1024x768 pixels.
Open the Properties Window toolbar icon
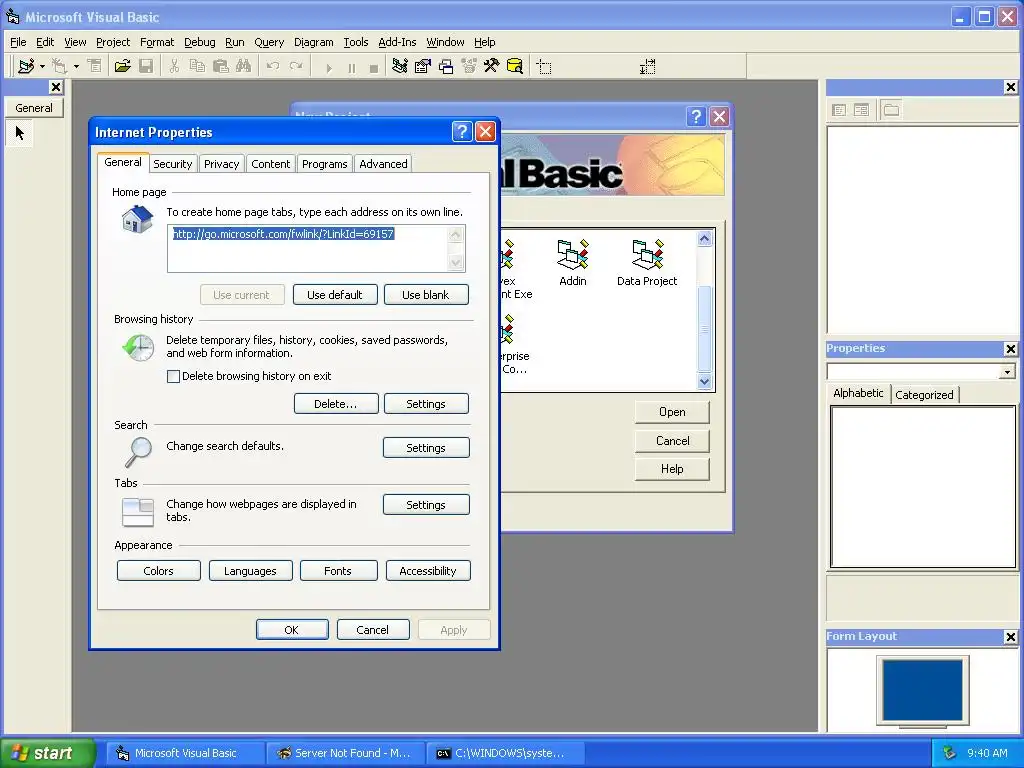423,66
